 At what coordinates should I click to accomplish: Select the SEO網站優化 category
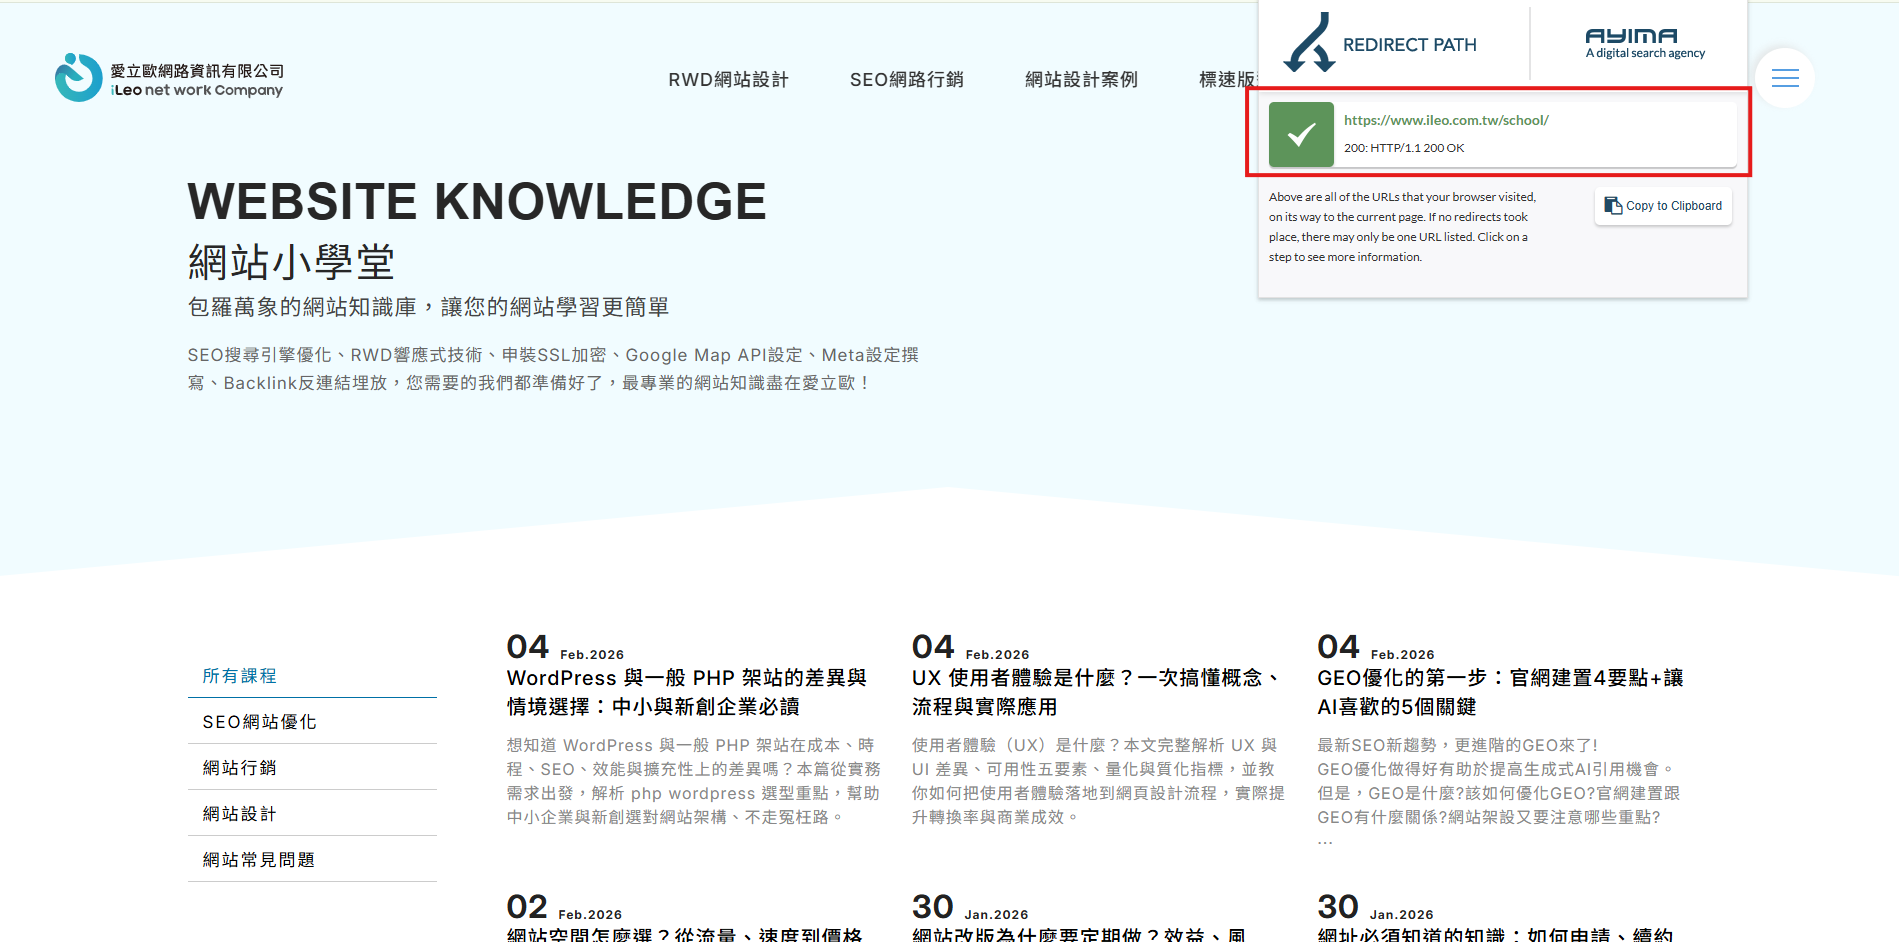(x=259, y=722)
